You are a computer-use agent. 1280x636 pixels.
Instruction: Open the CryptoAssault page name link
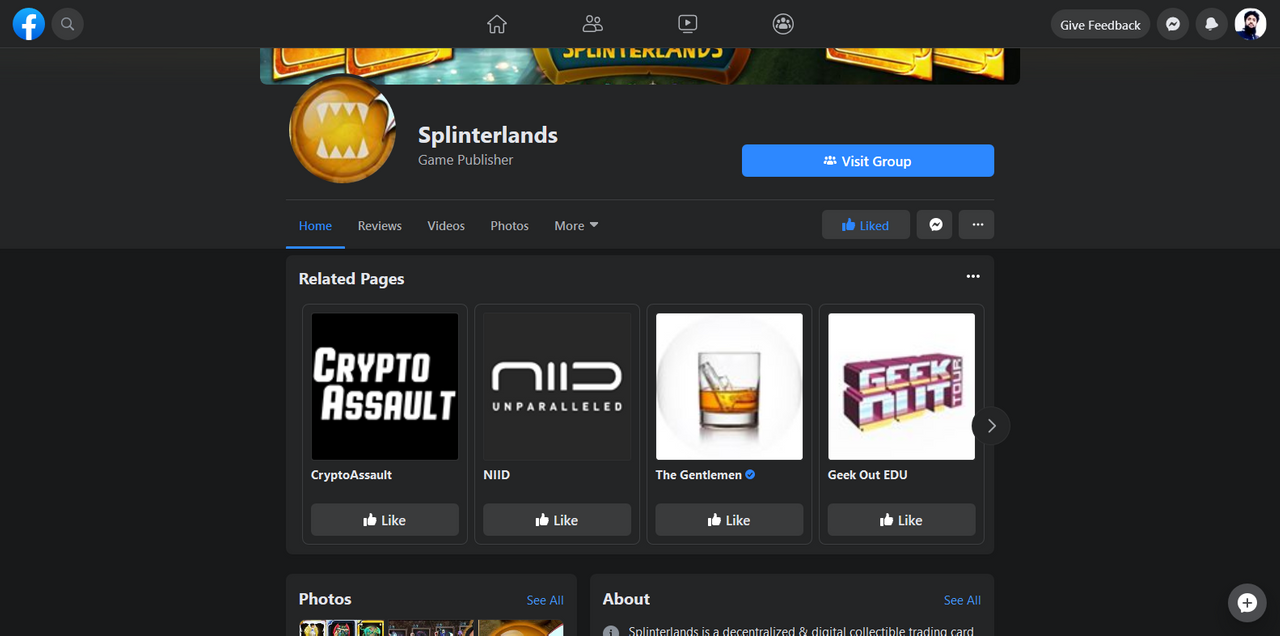pyautogui.click(x=351, y=475)
